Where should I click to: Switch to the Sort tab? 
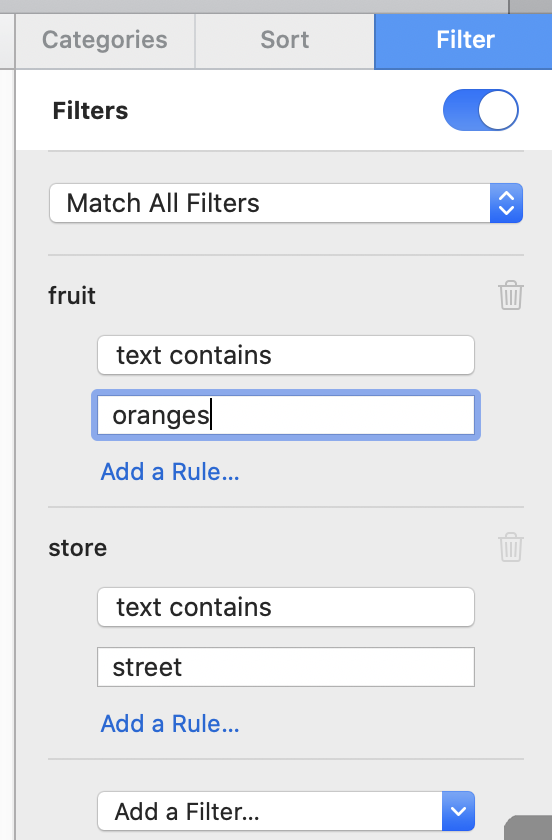pos(285,40)
